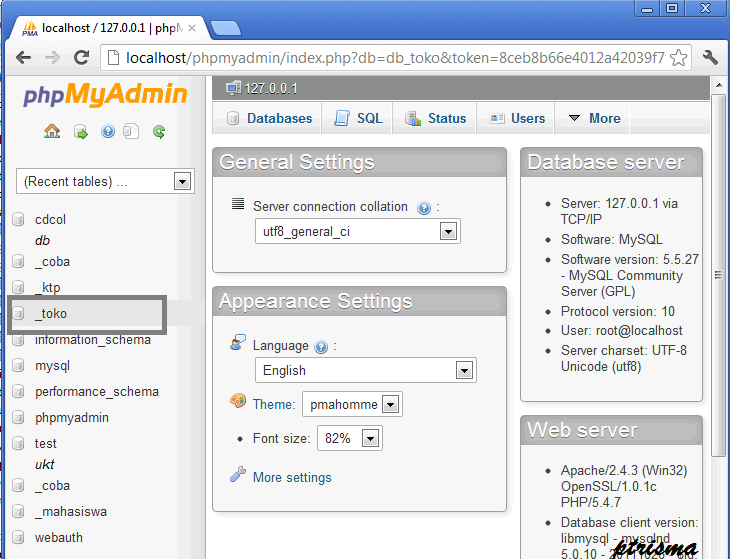Click the help icon next to collation
The height and width of the screenshot is (559, 730).
(x=424, y=208)
